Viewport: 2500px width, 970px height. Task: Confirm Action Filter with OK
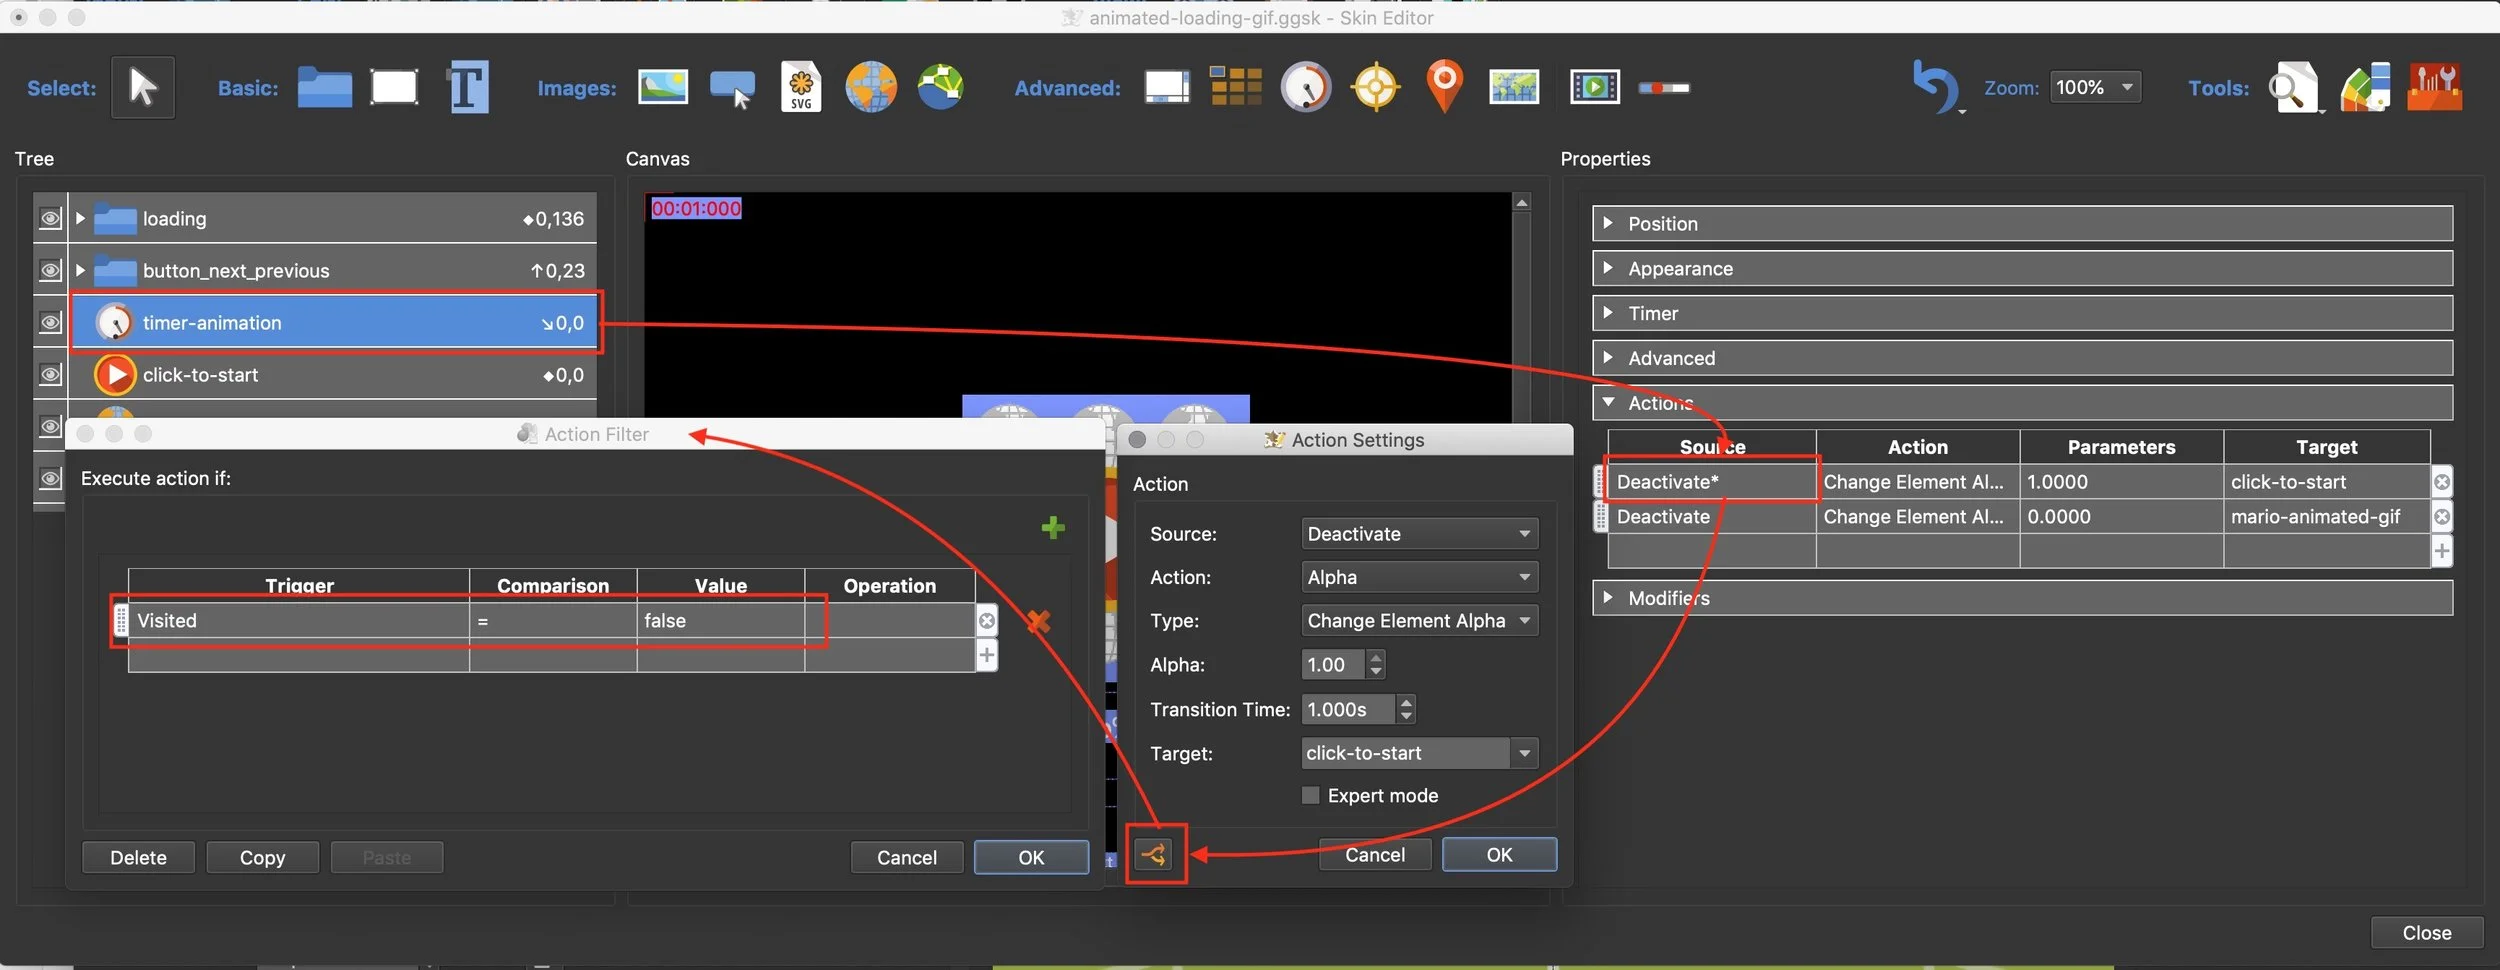pos(1031,857)
